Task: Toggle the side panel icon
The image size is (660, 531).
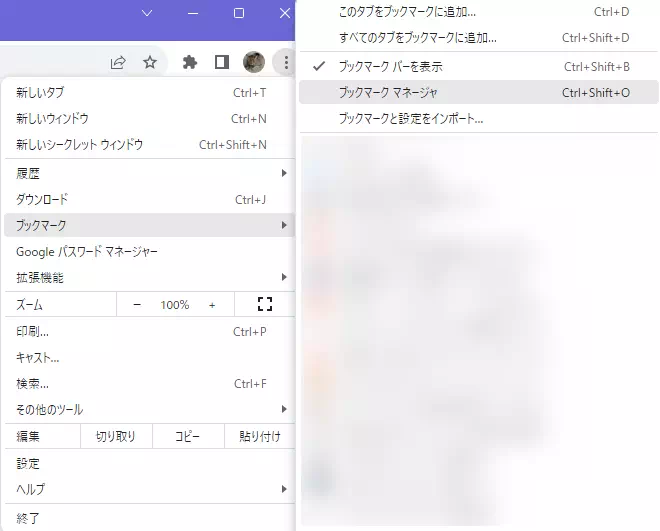Action: click(x=222, y=62)
